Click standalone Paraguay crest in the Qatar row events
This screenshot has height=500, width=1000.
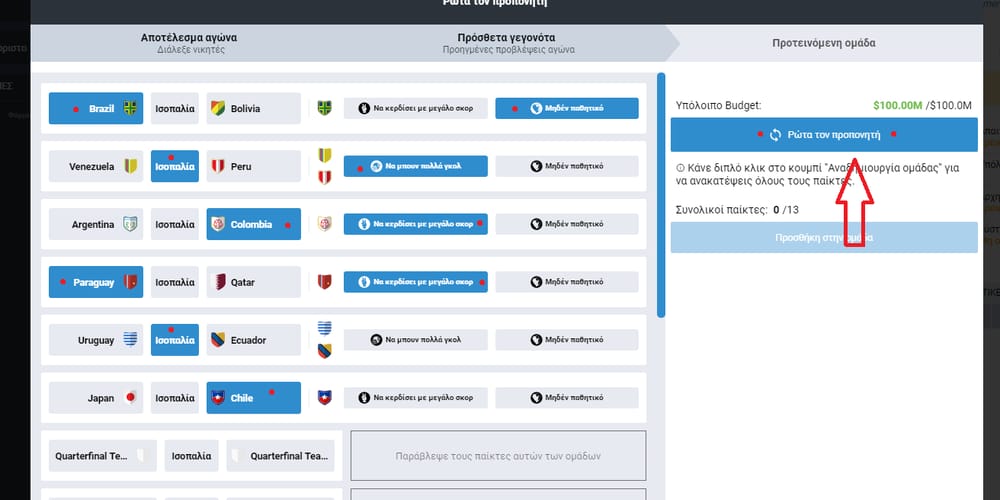click(325, 282)
